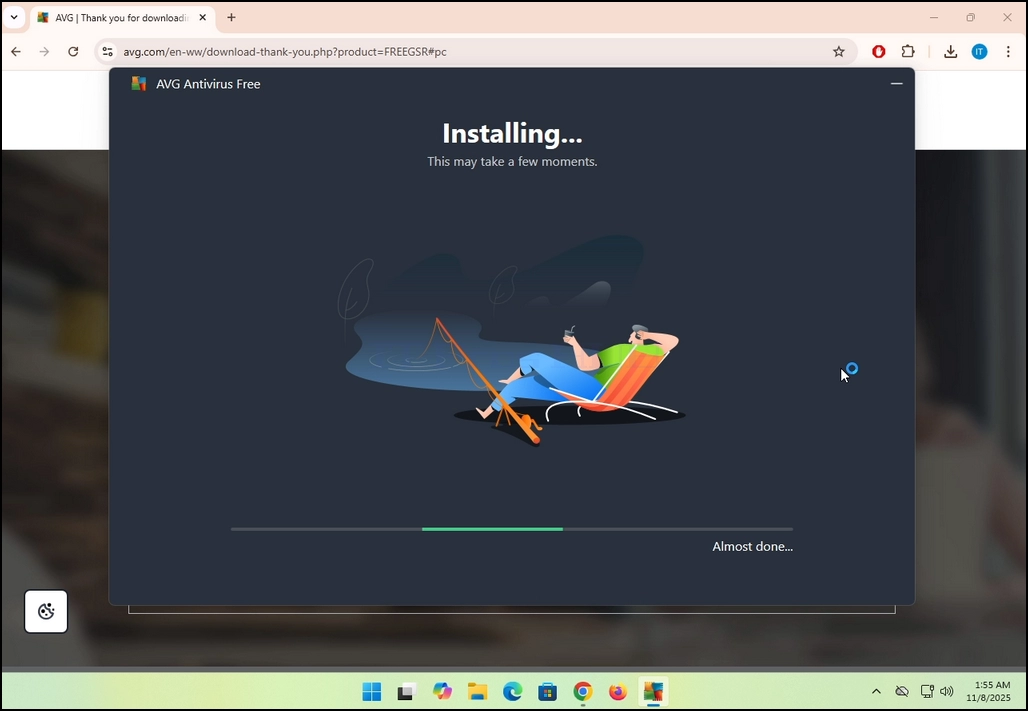
Task: Open the red Opera-style extension icon
Action: pos(879,51)
